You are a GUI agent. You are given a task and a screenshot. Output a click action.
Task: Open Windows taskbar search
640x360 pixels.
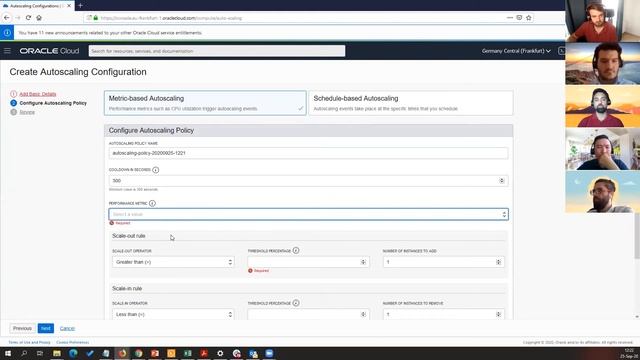click(24, 353)
